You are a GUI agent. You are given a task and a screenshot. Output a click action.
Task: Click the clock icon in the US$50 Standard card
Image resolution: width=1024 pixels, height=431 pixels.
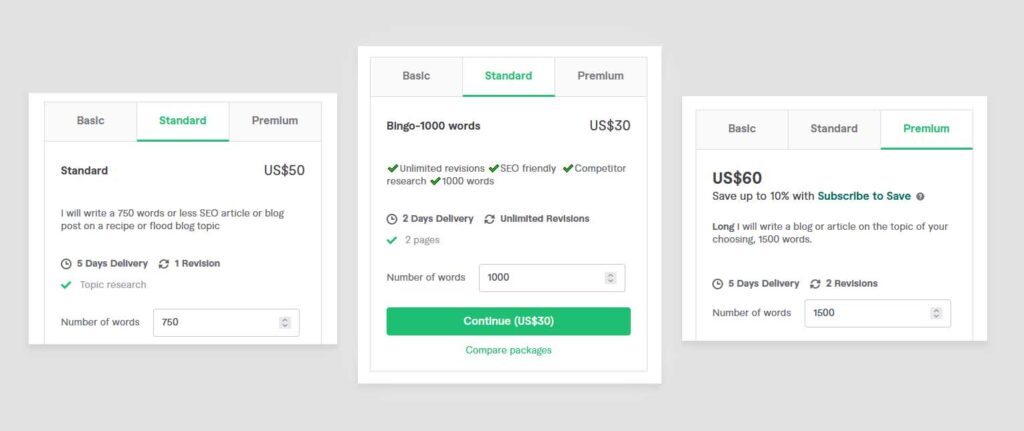[66, 264]
